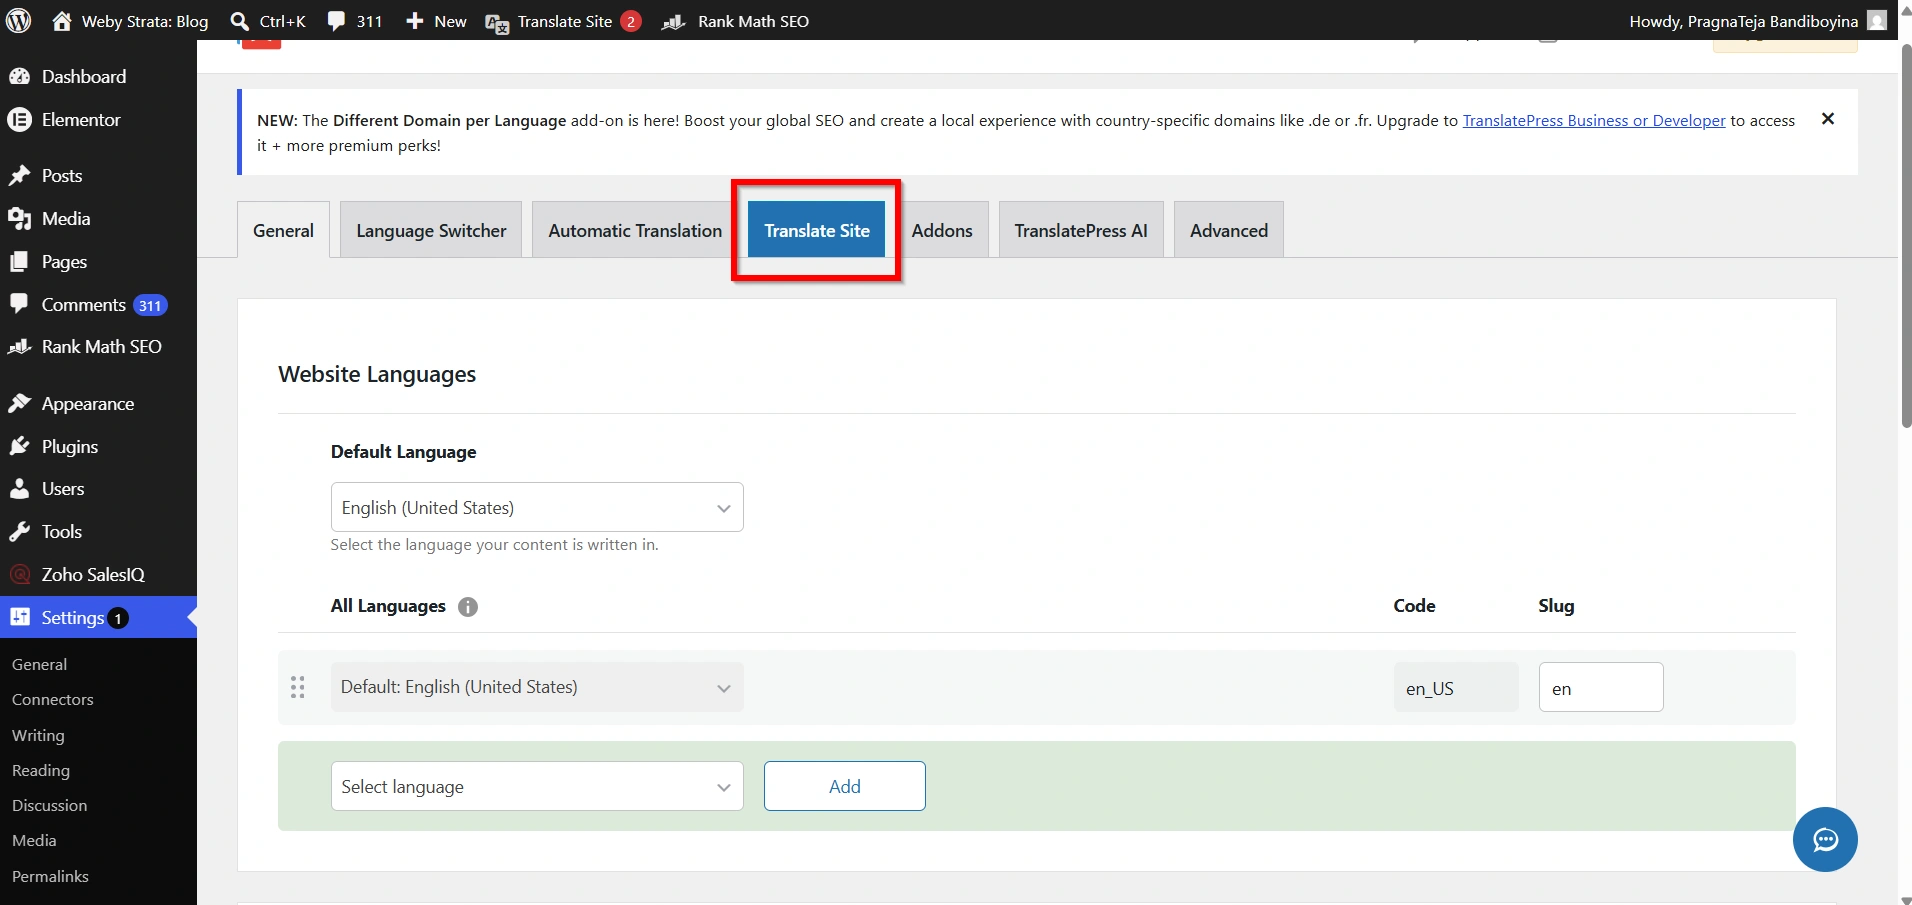This screenshot has width=1912, height=905.
Task: Dismiss the Different Domain per Language notice
Action: pos(1828,119)
